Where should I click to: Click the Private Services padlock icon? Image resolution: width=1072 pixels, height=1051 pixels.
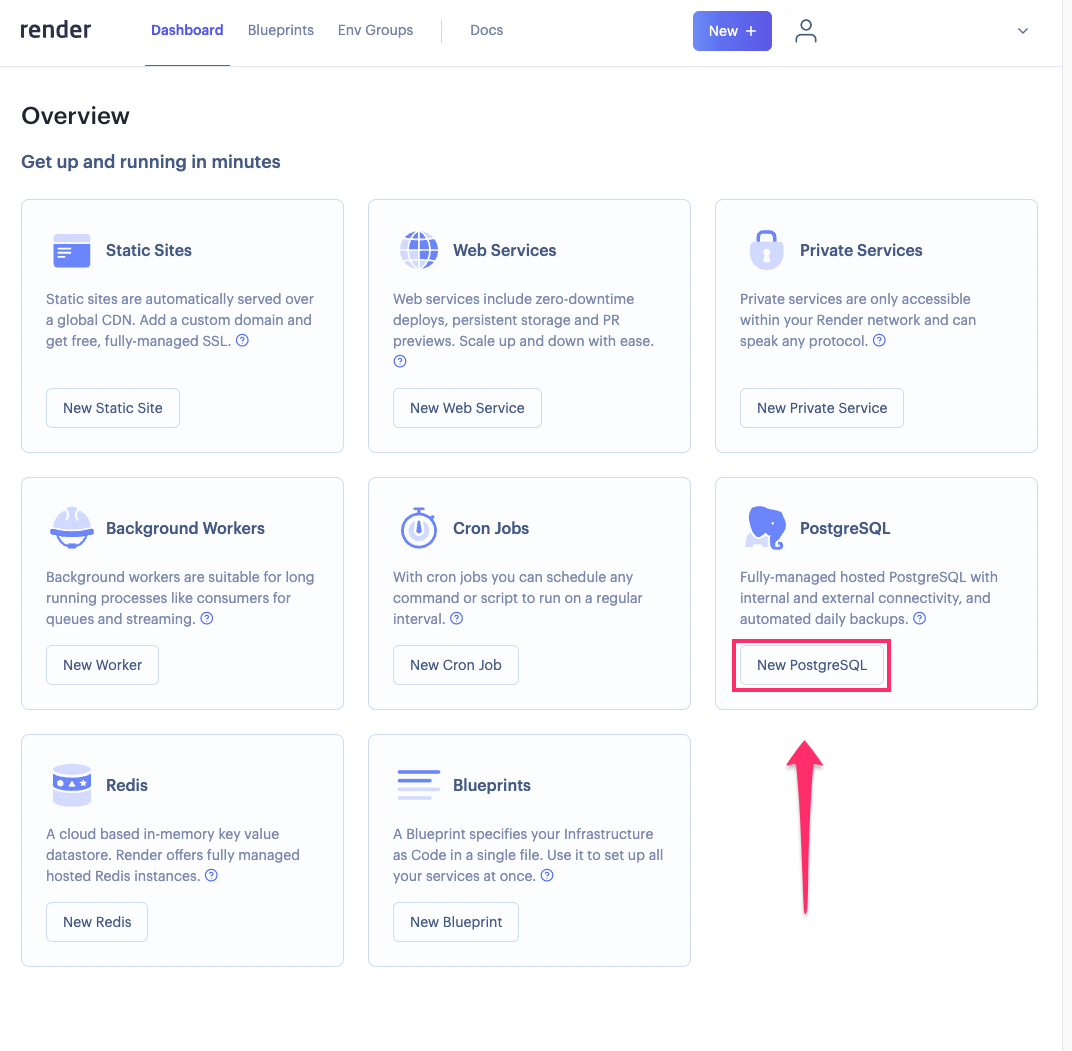pos(766,250)
